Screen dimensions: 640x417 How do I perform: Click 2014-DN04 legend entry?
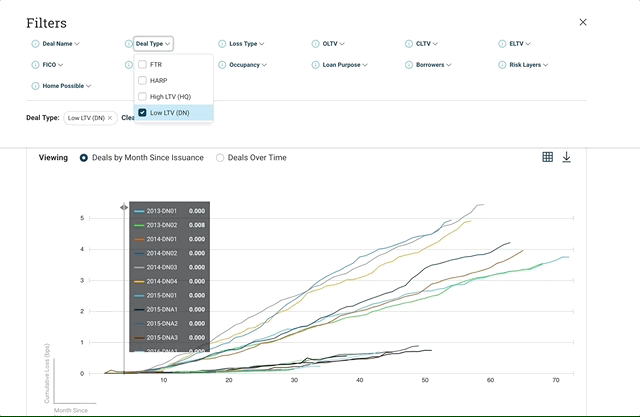point(169,281)
